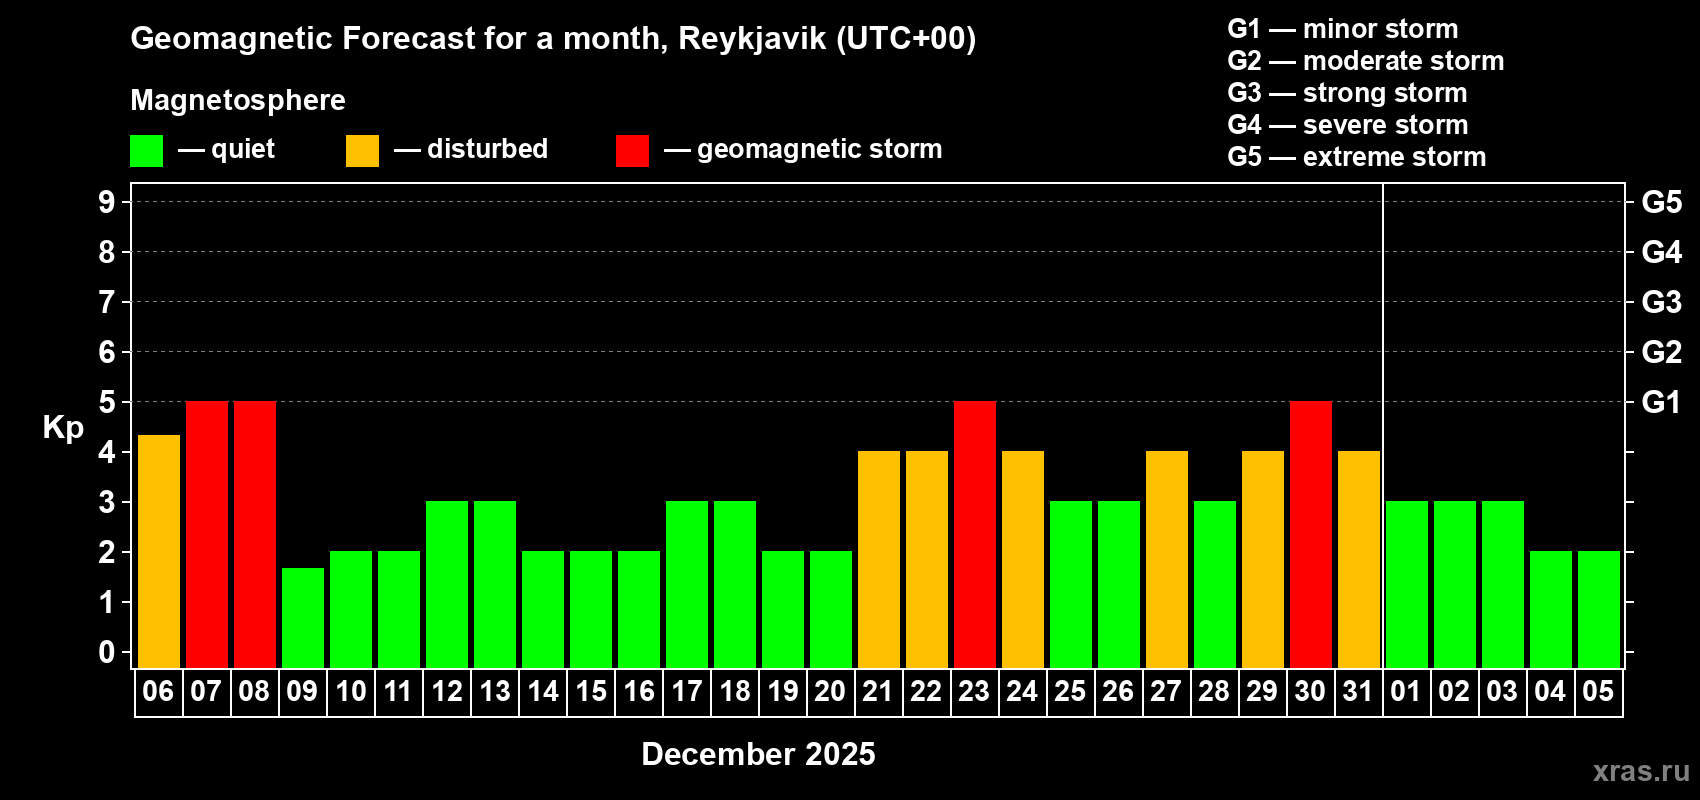This screenshot has width=1700, height=800.
Task: Click the short green bar for day 09
Action: (303, 618)
